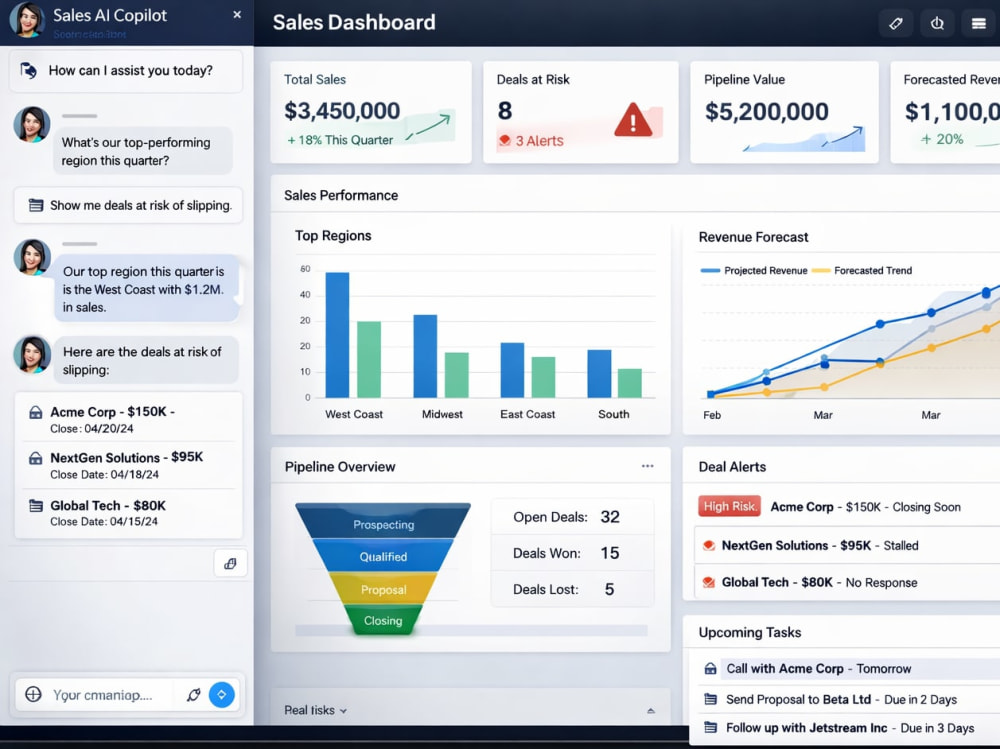Viewport: 1000px width, 749px height.
Task: Click the 'High Risk' badge
Action: coord(730,507)
